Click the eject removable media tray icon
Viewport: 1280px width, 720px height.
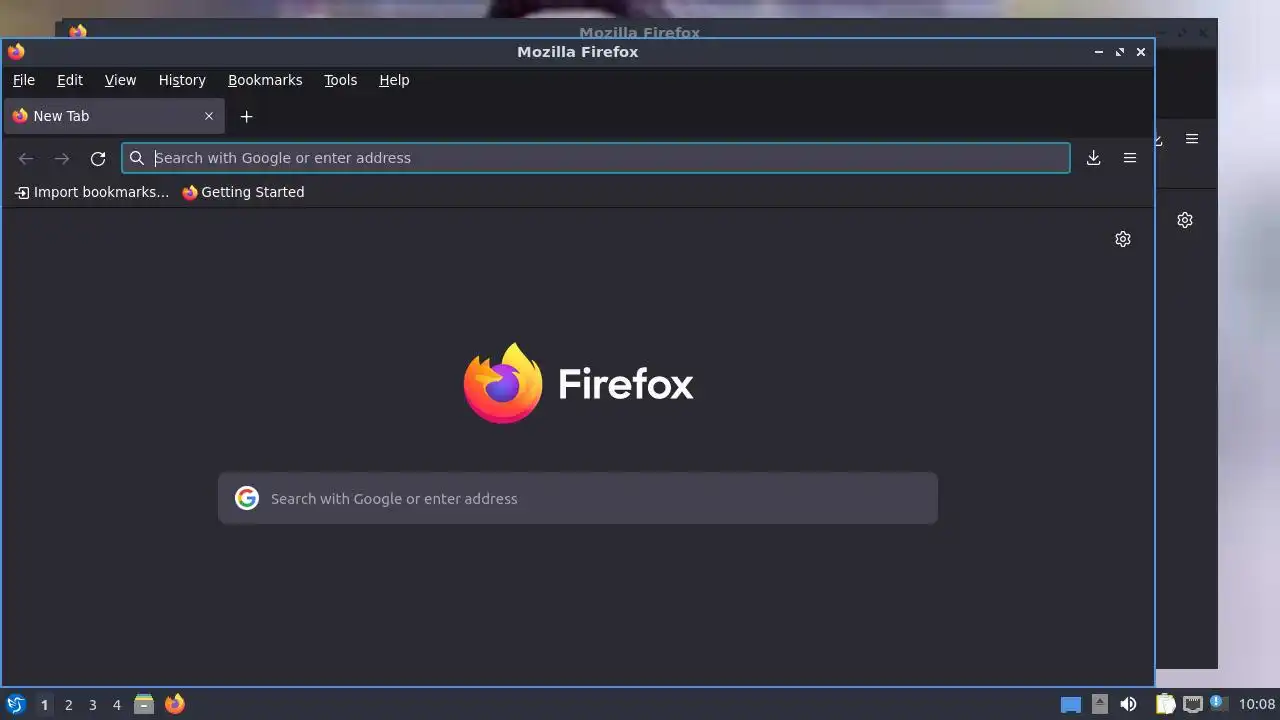coord(1099,704)
